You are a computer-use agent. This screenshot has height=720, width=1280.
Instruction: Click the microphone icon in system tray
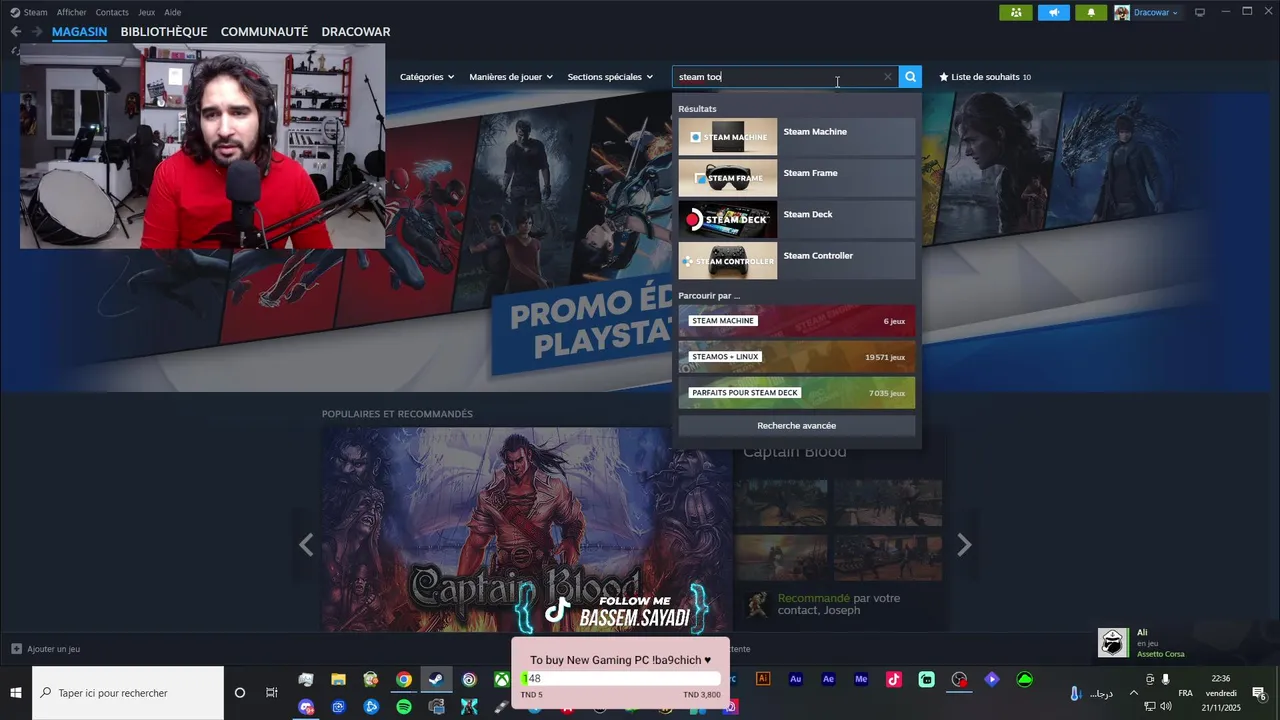coord(1165,680)
